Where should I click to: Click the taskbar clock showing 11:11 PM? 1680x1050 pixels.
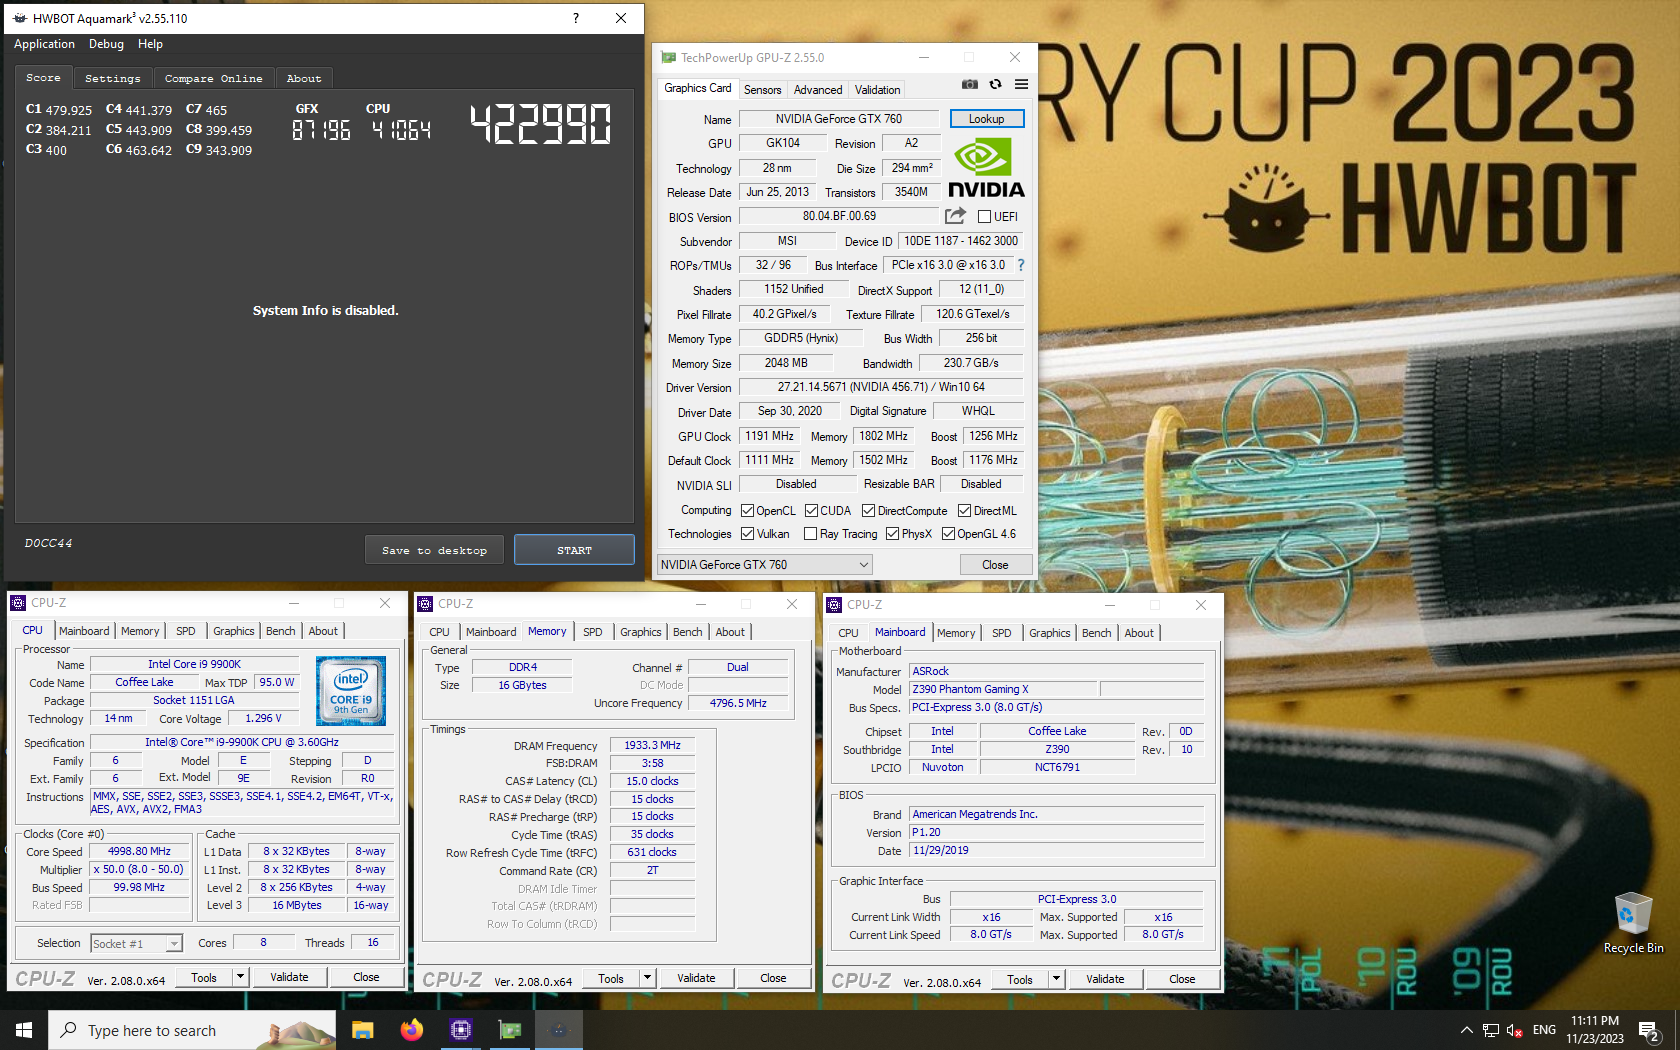1595,1030
